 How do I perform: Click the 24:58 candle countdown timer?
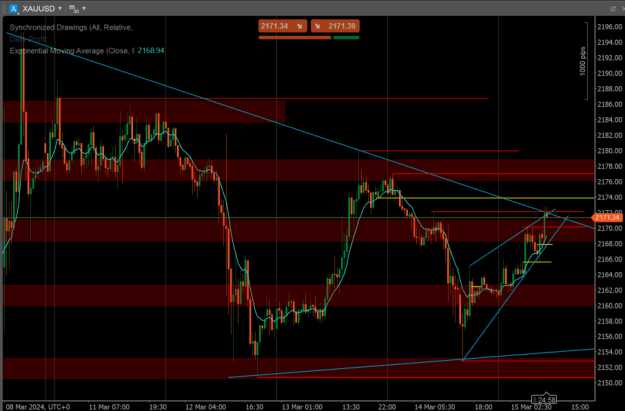pyautogui.click(x=544, y=399)
